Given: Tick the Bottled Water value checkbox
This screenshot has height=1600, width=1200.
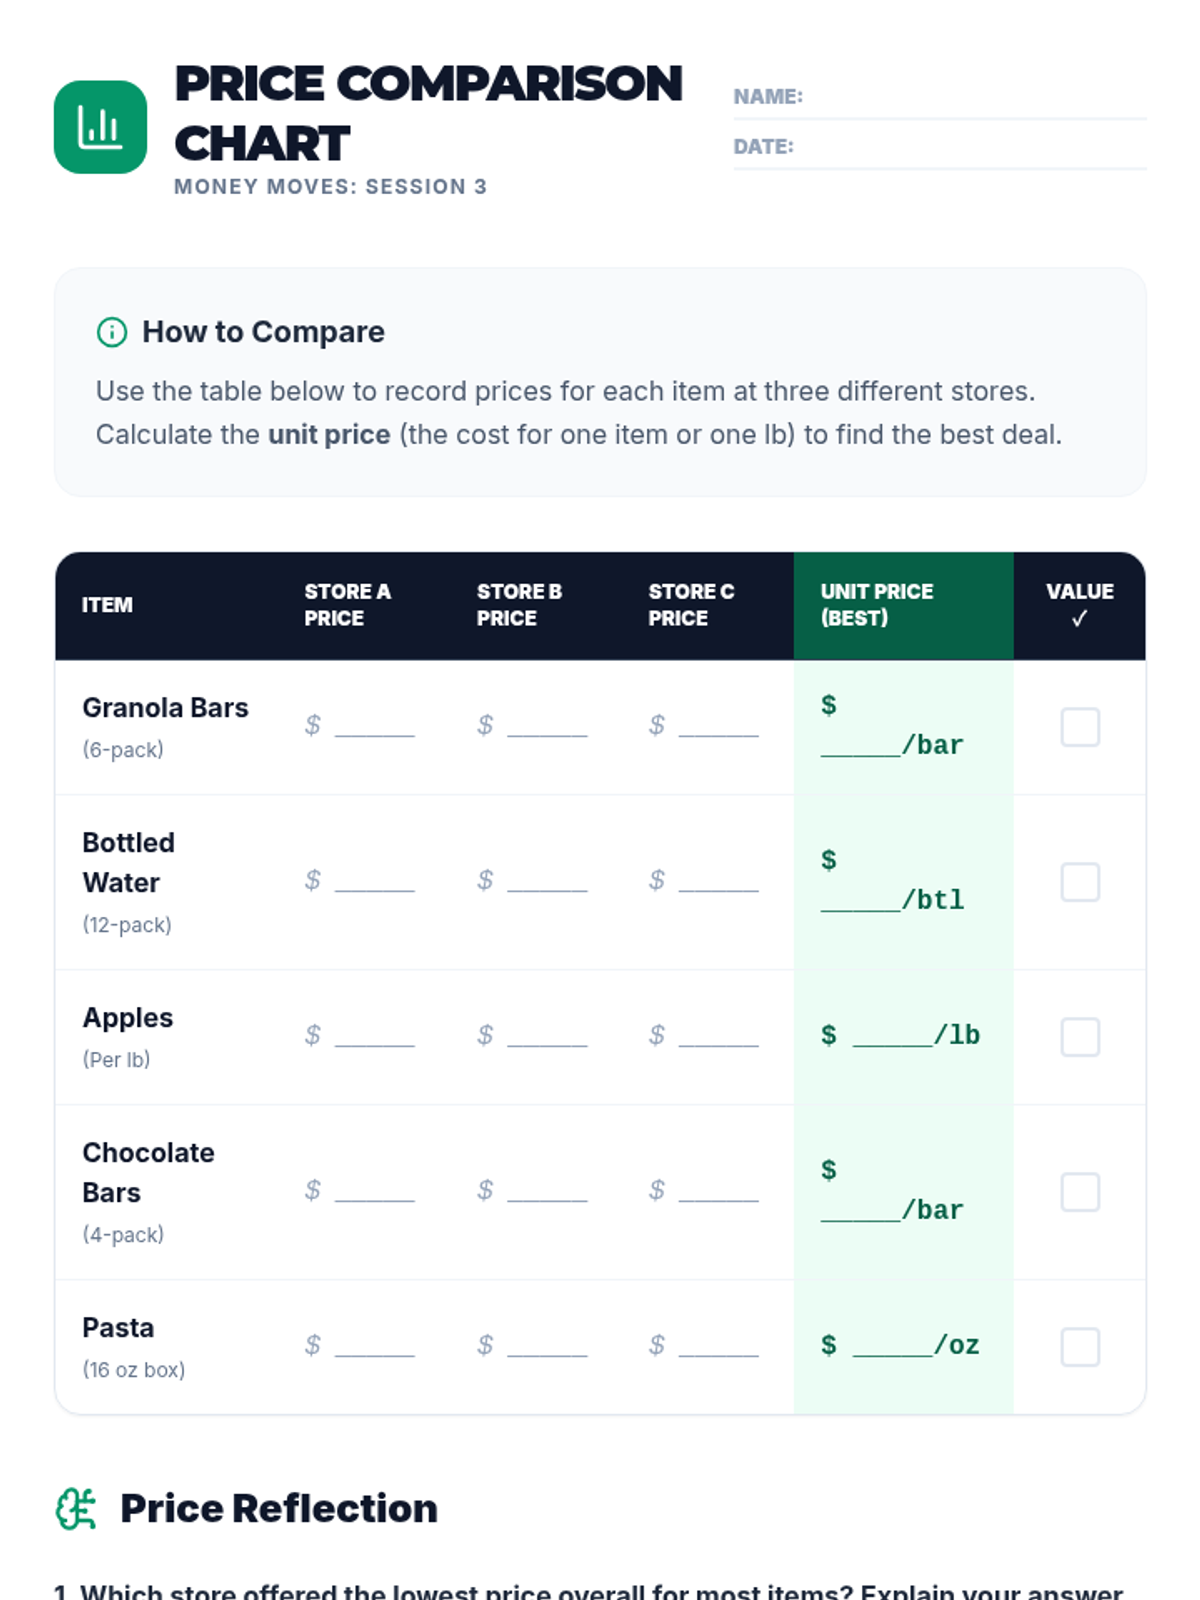Looking at the screenshot, I should coord(1080,882).
